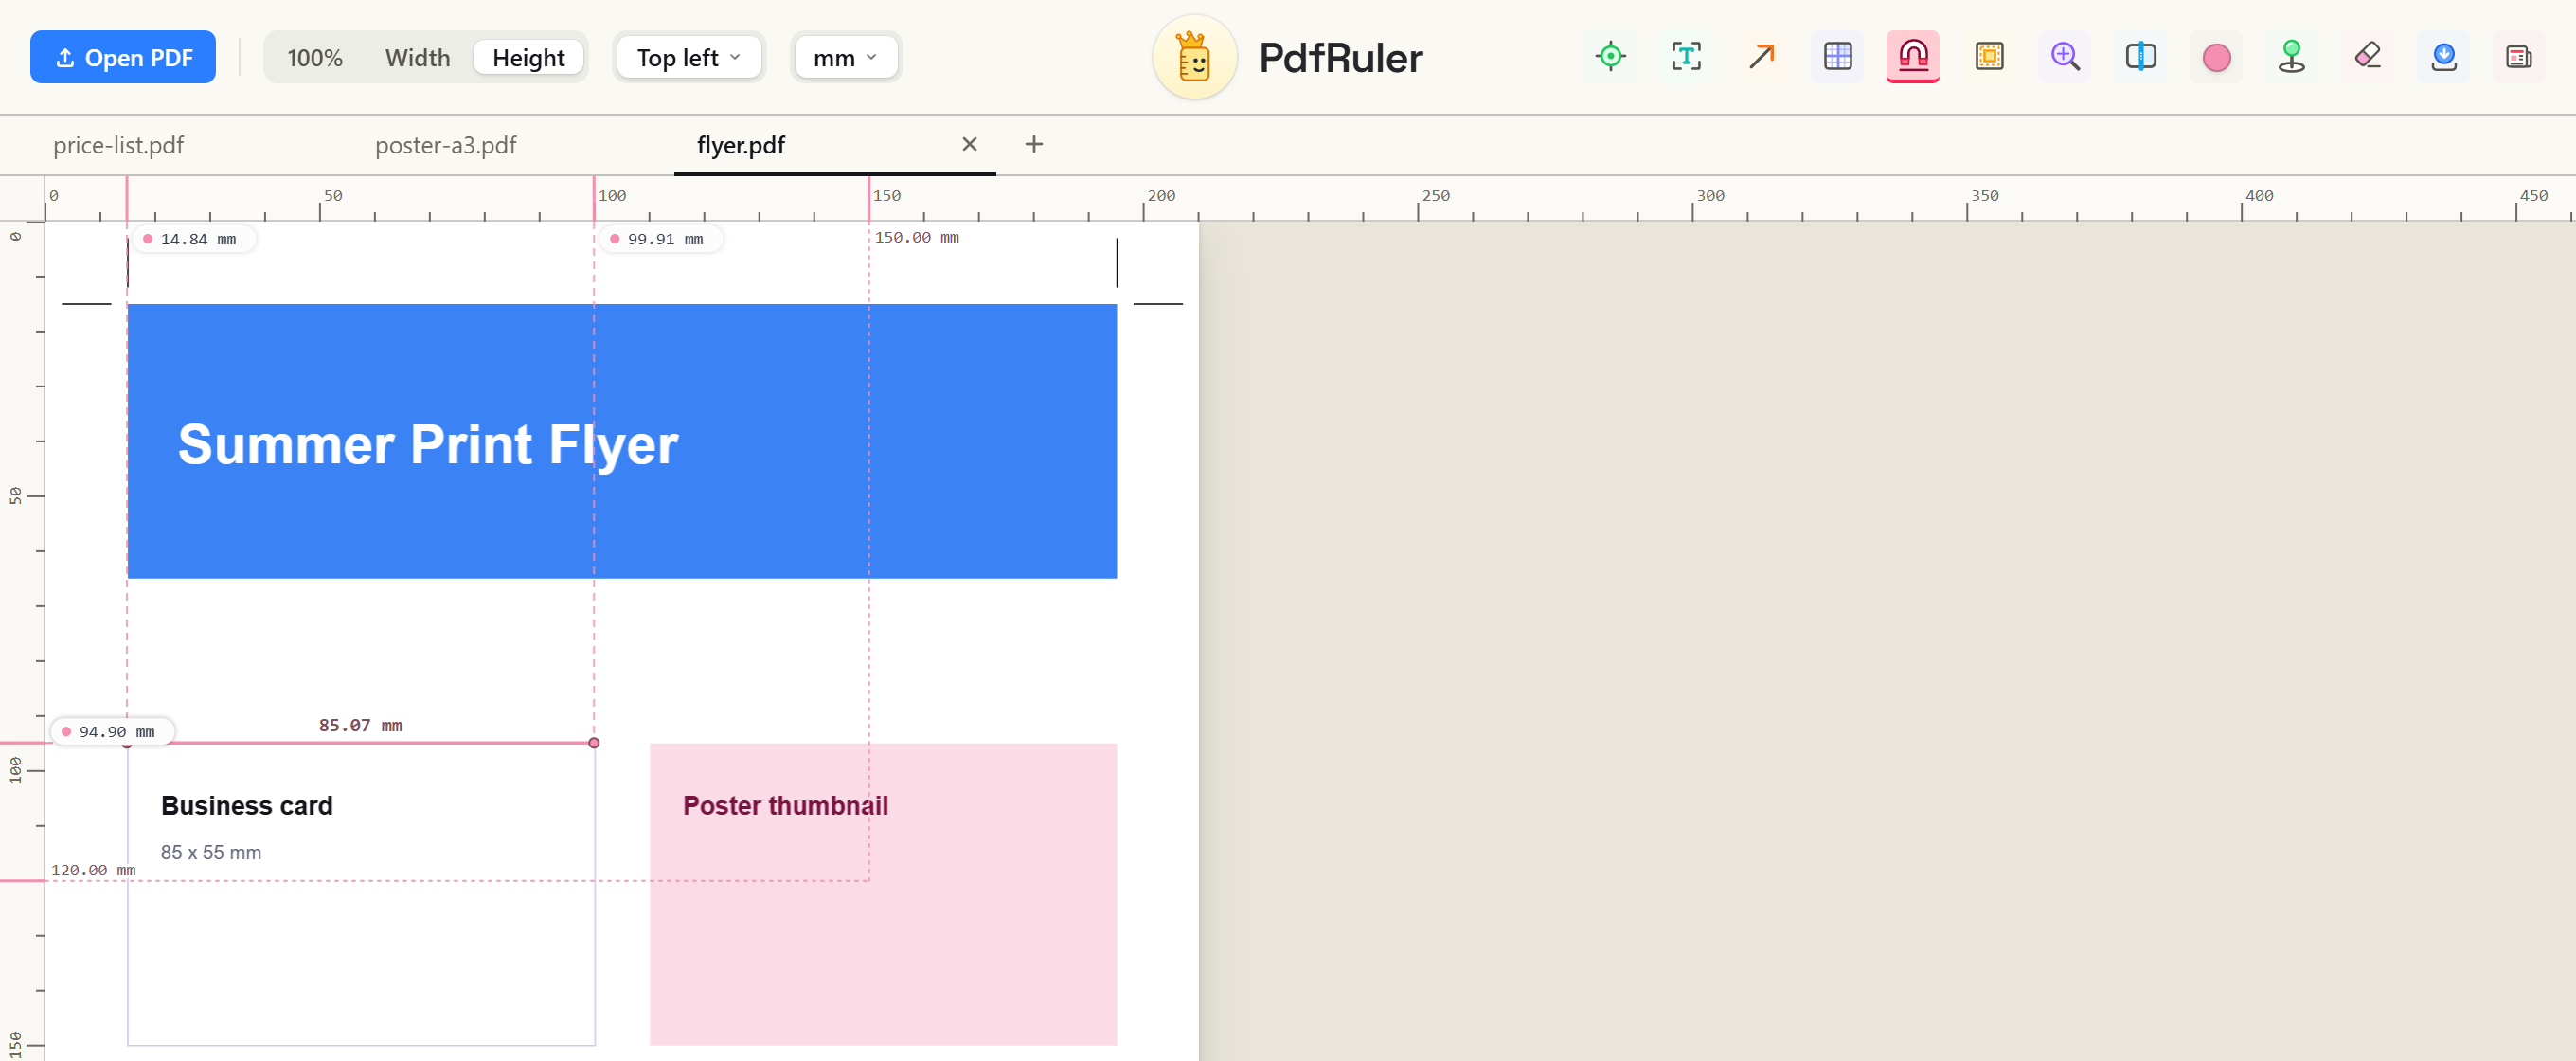Set zoom to 100%
Screen dimensions: 2576x1061
tap(315, 58)
